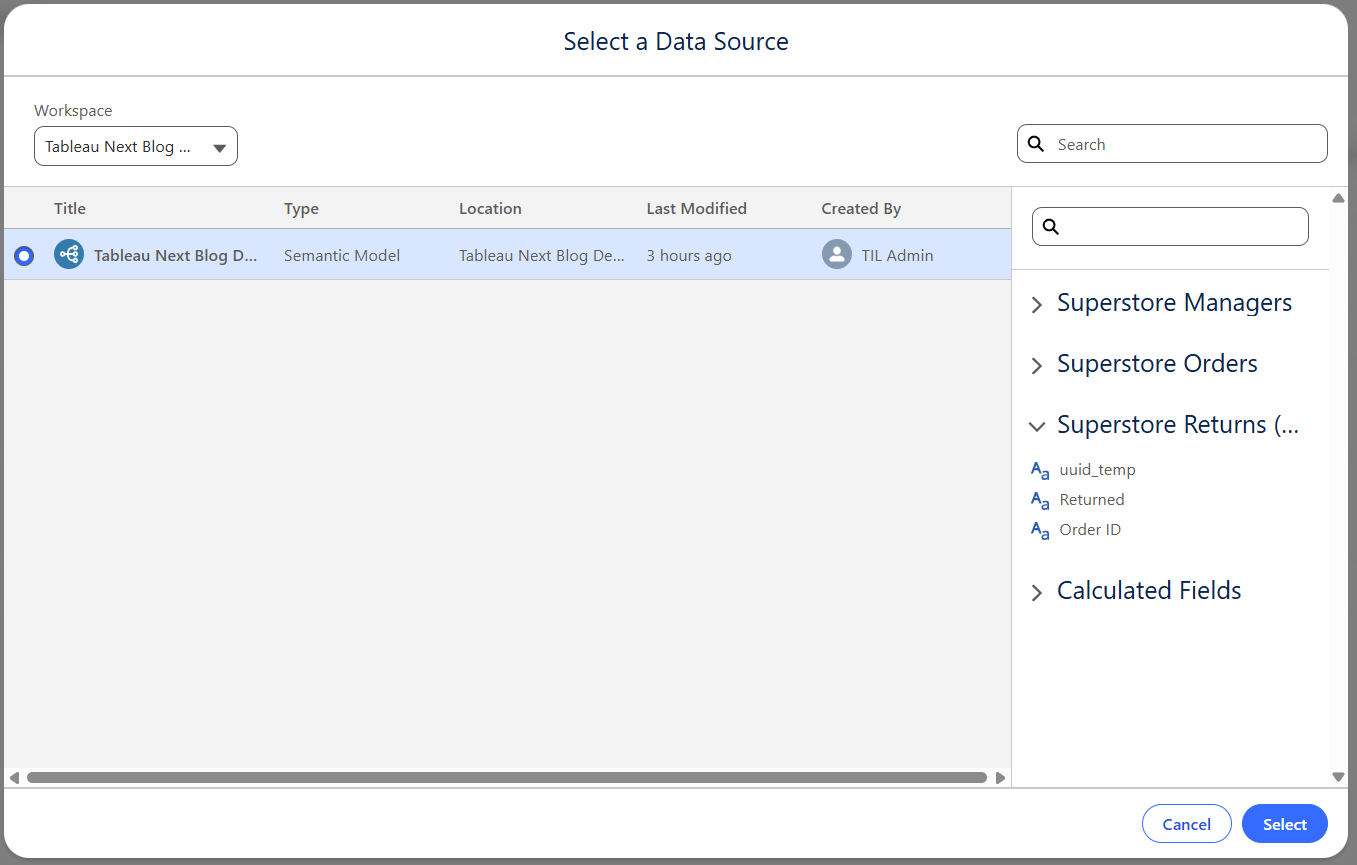Click the text type icon beside Order ID
The width and height of the screenshot is (1357, 865).
click(1040, 530)
